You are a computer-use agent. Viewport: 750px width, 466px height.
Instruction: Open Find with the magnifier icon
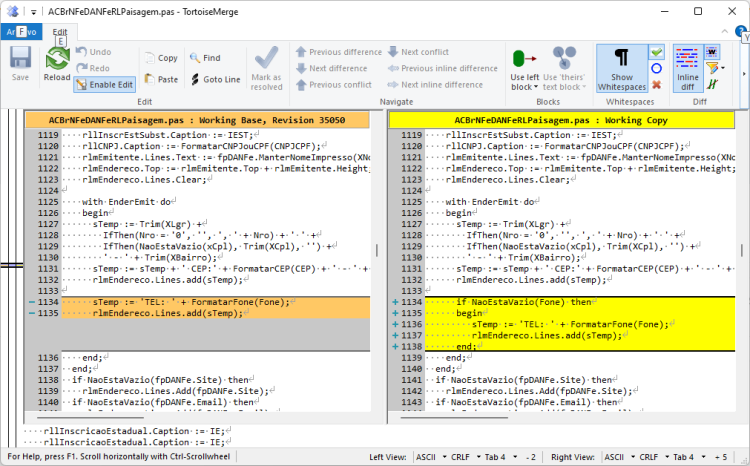[x=195, y=57]
